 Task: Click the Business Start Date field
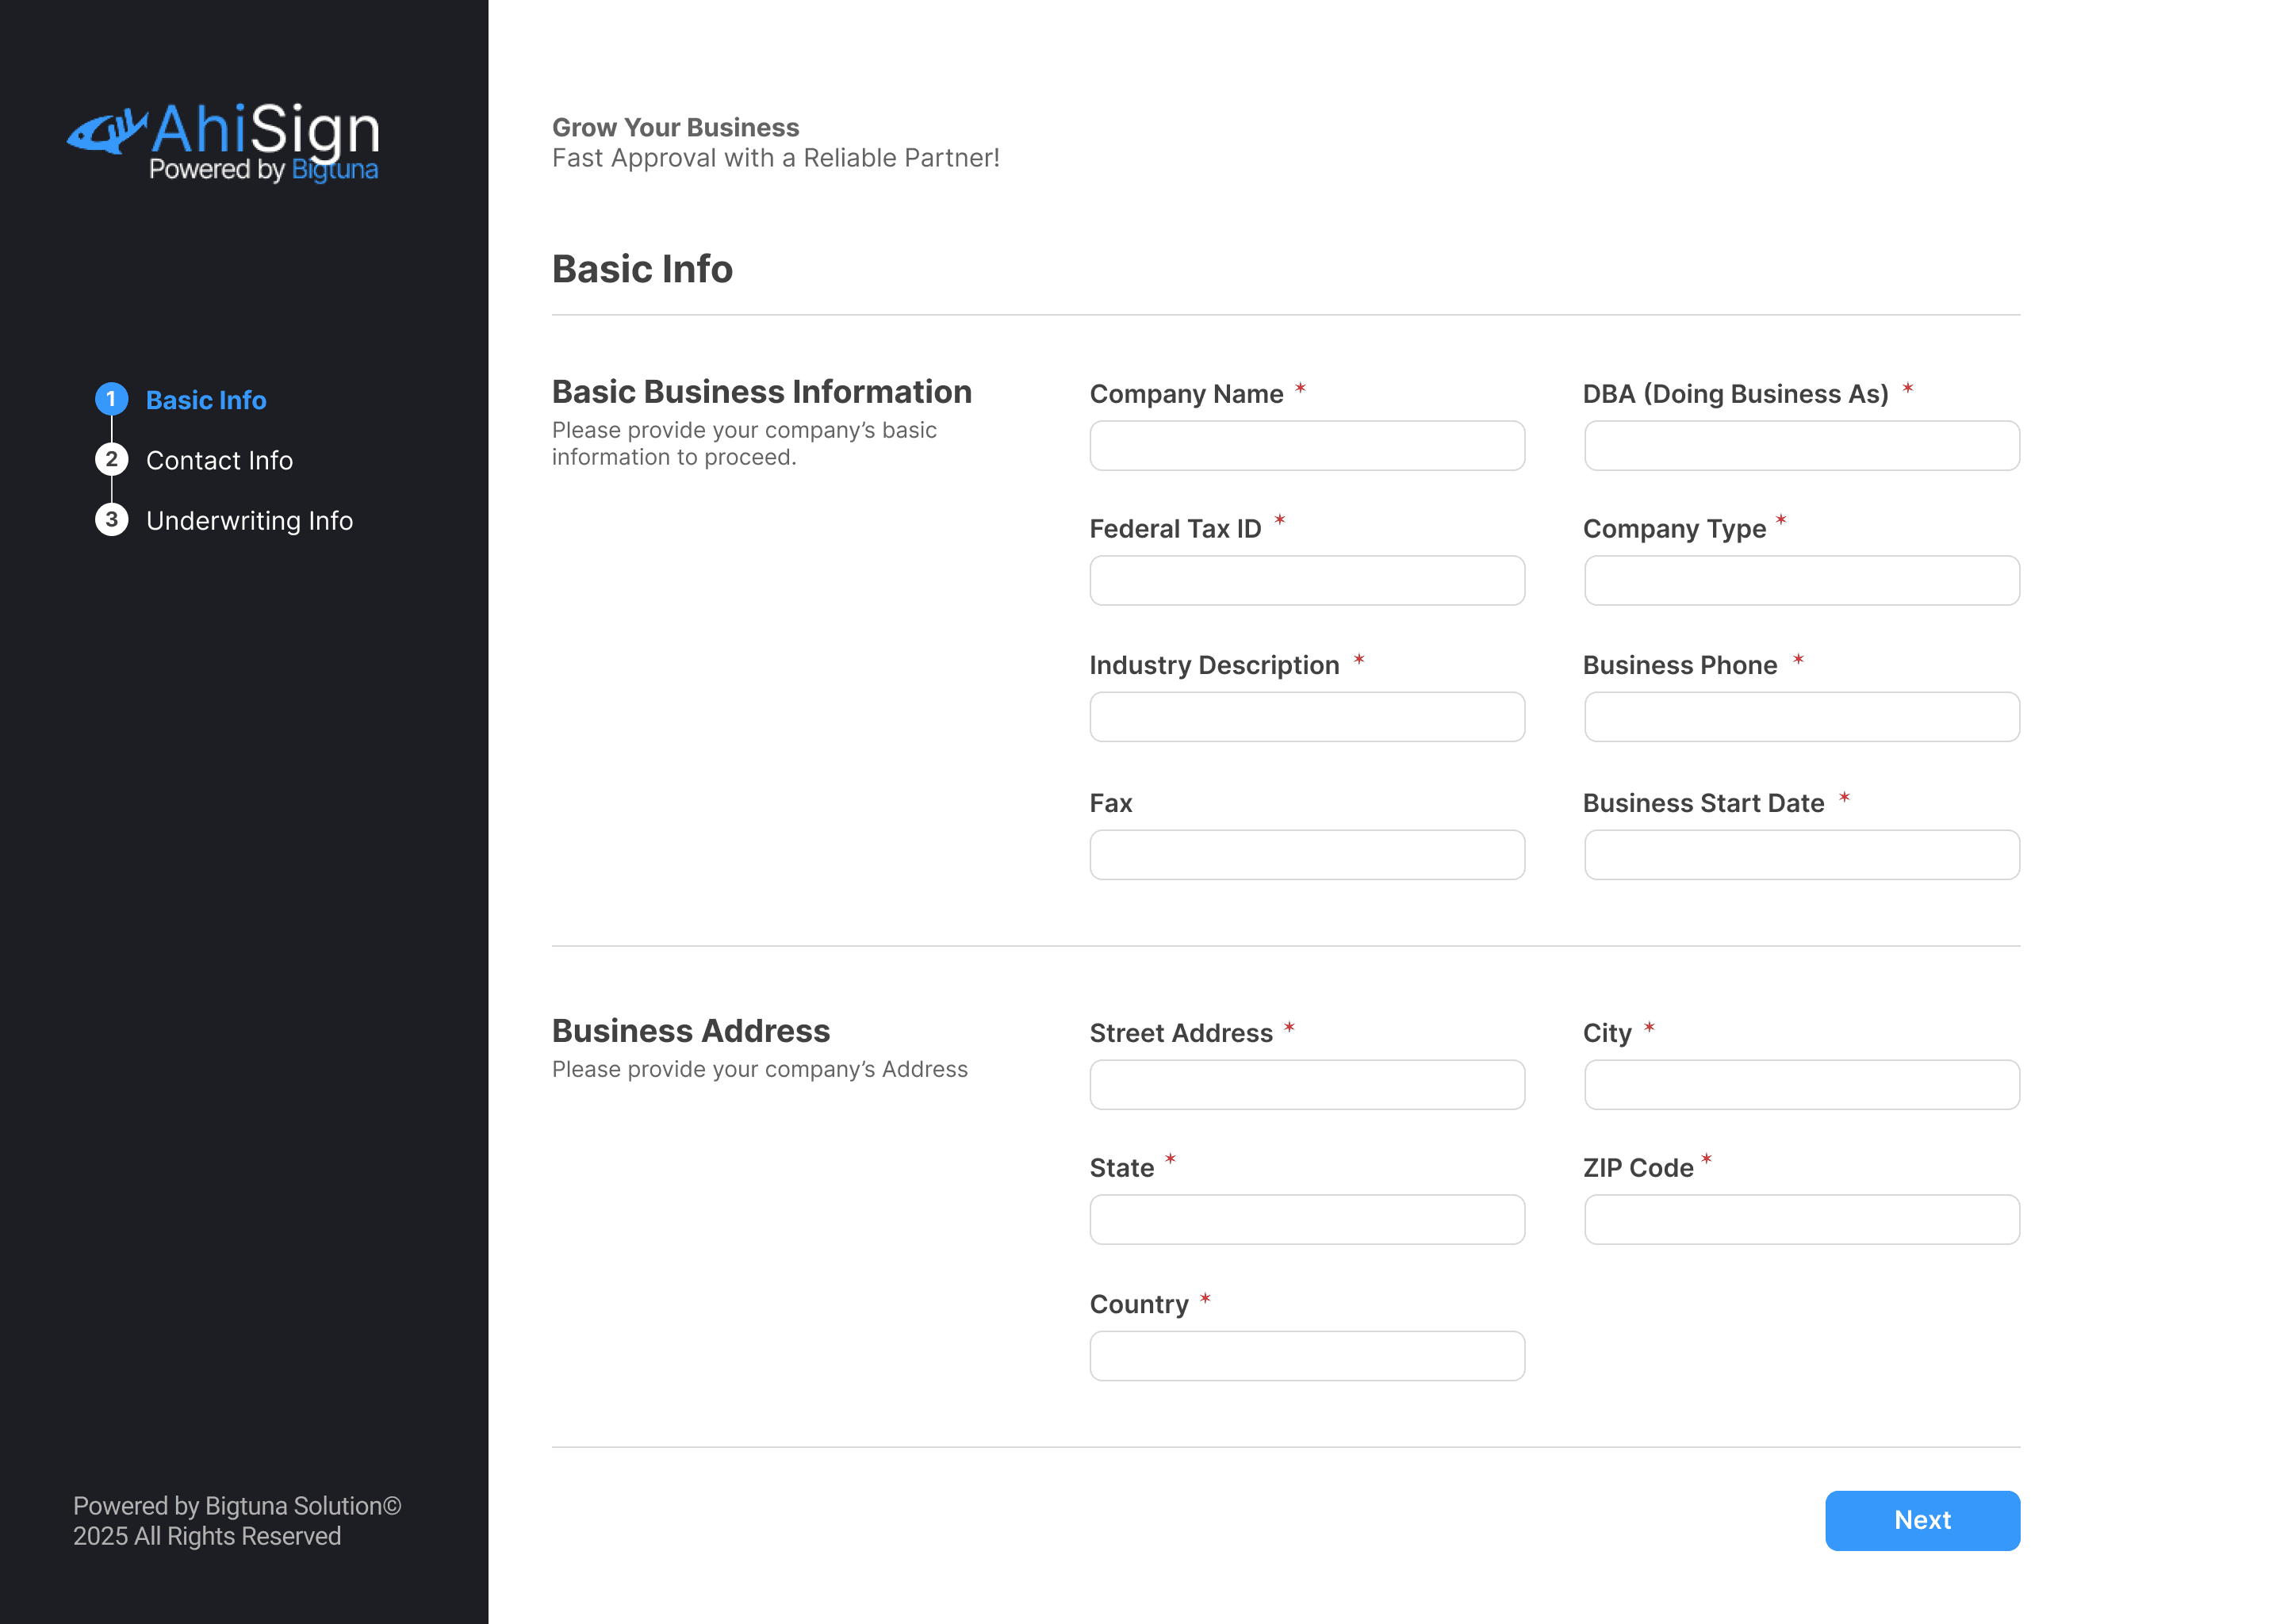[x=1801, y=854]
